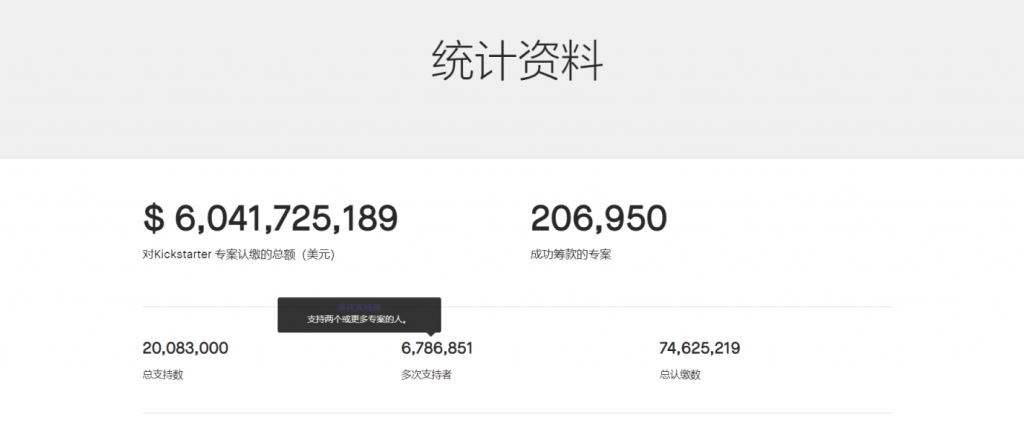This screenshot has height=439, width=1024.
Task: Click the 总认缴数 label
Action: click(x=680, y=375)
